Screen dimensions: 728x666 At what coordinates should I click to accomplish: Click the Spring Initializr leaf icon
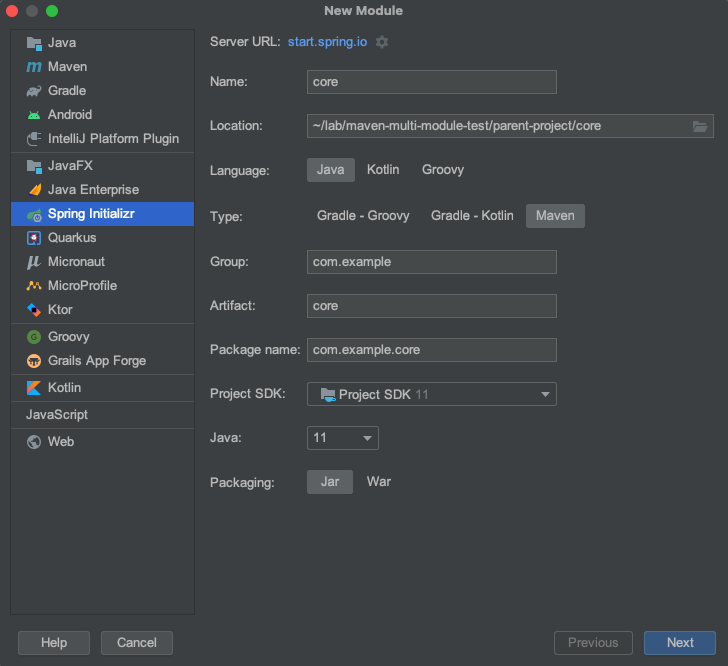34,215
